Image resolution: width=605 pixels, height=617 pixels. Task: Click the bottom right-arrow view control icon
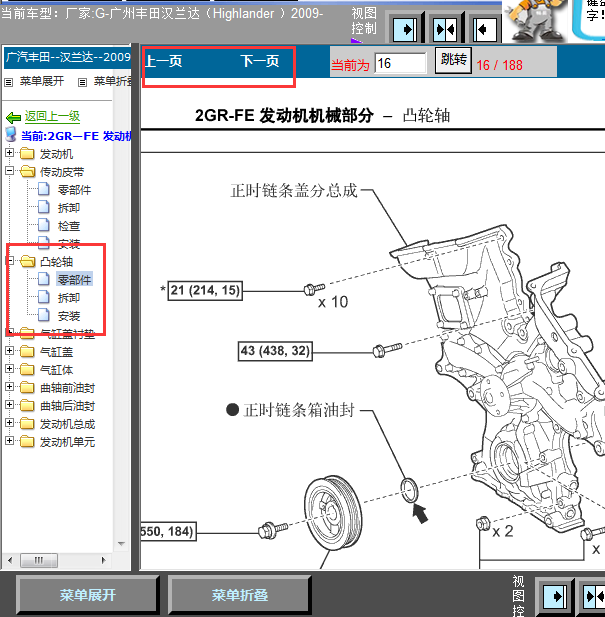click(555, 596)
